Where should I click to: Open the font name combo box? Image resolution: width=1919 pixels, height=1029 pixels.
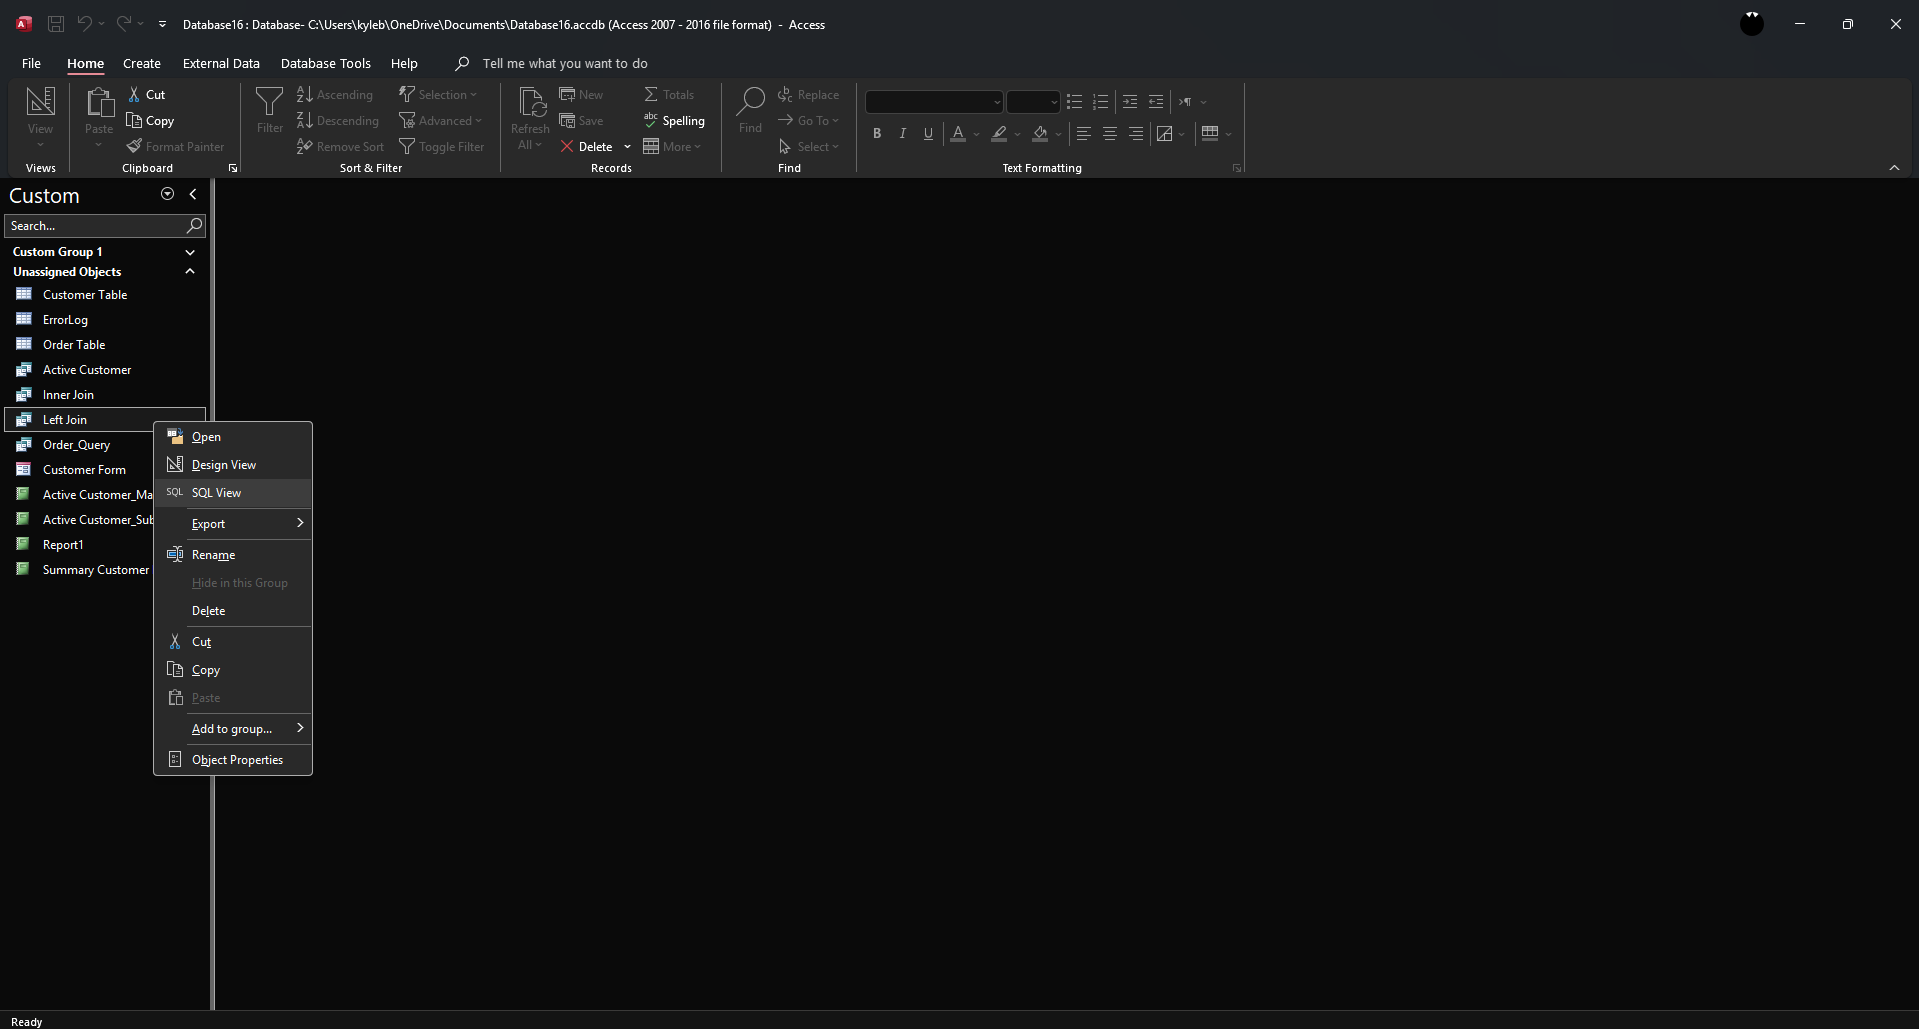934,102
